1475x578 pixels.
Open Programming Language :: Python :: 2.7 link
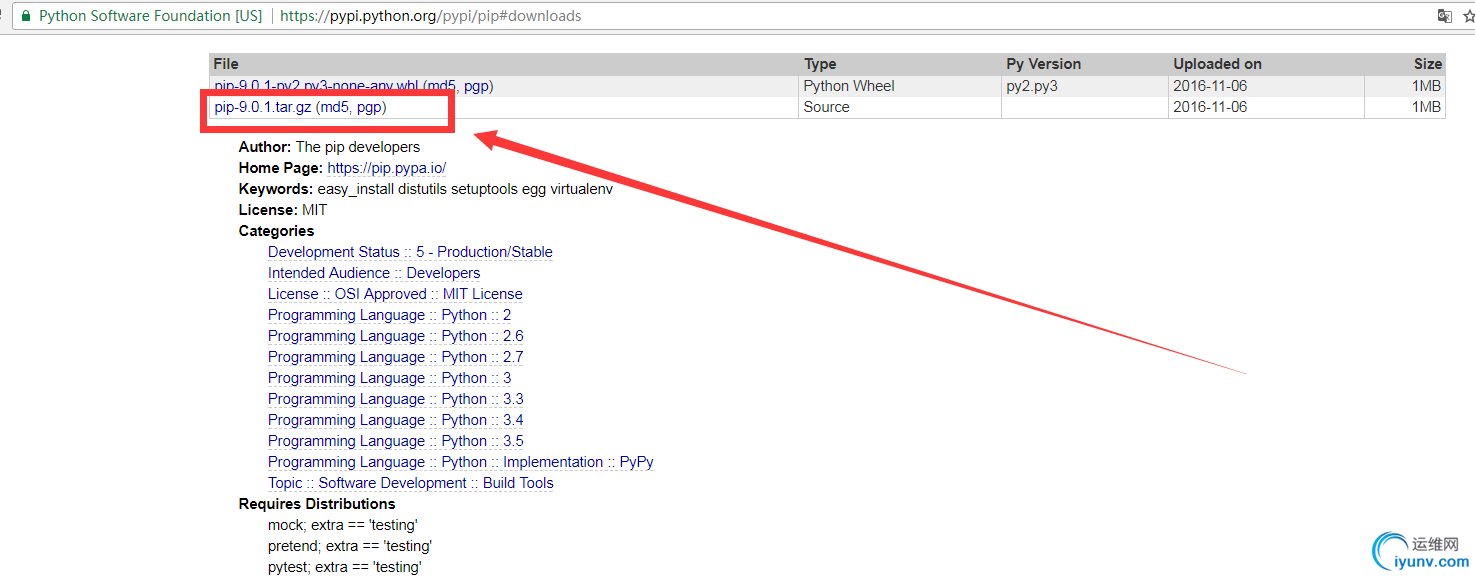396,357
